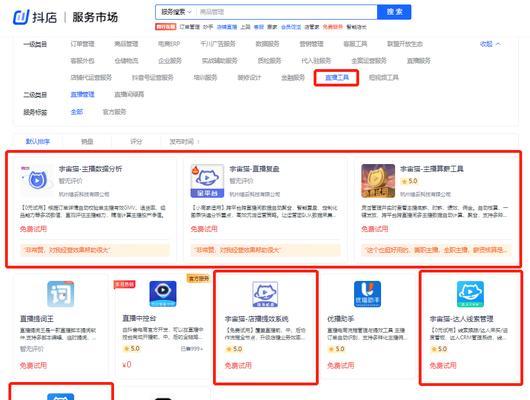This screenshot has width=530, height=400.
Task: Open the 直播中控台 title link
Action: pos(139,319)
